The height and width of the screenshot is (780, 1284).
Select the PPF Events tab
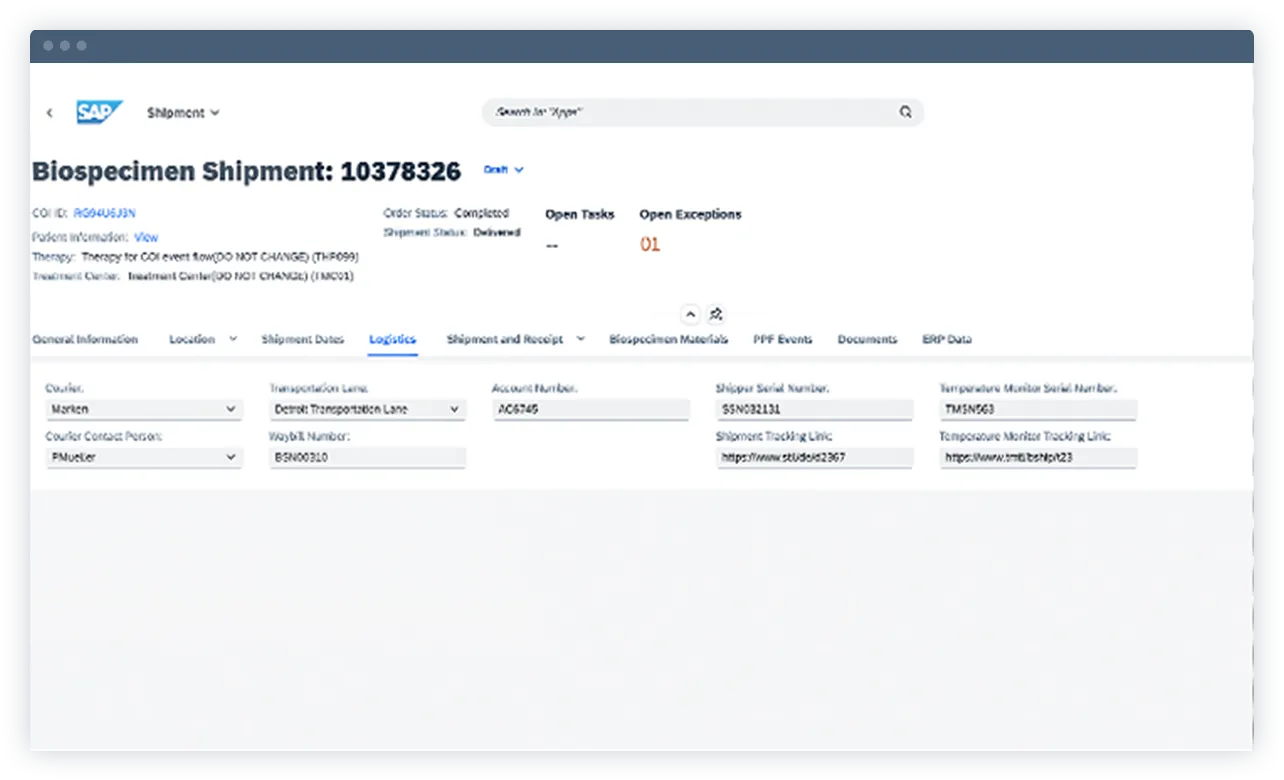(783, 339)
